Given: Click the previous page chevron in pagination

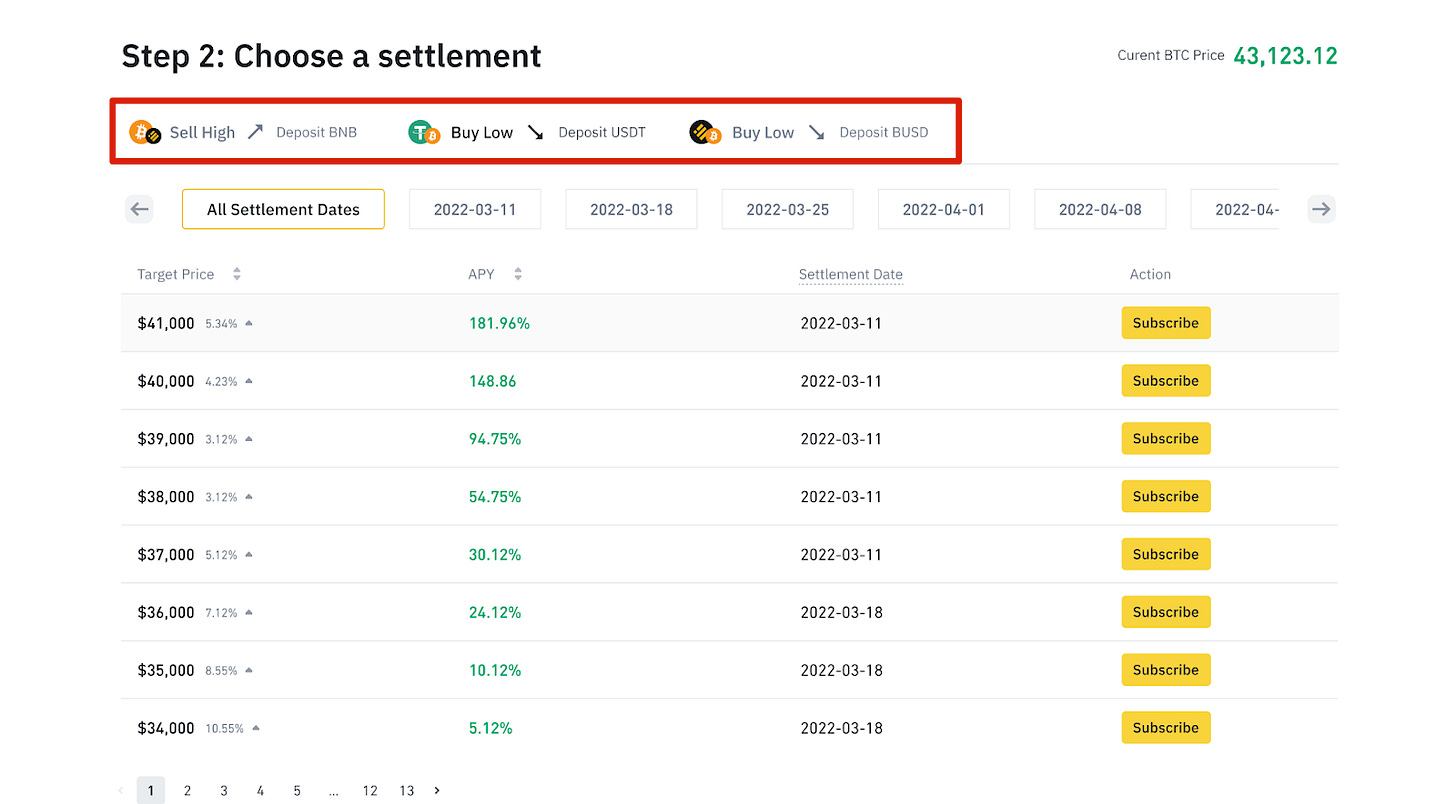Looking at the screenshot, I should pyautogui.click(x=120, y=790).
